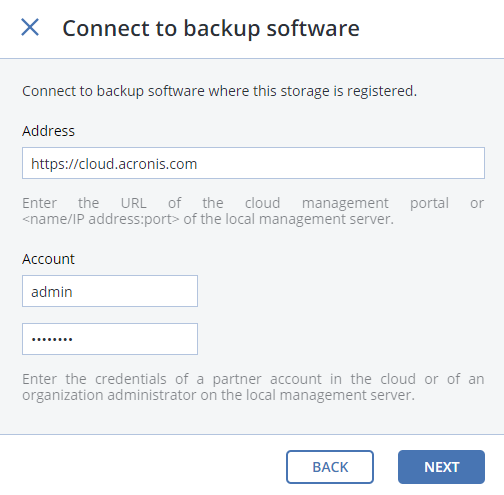
Task: Go back with the BACK button
Action: (x=330, y=467)
